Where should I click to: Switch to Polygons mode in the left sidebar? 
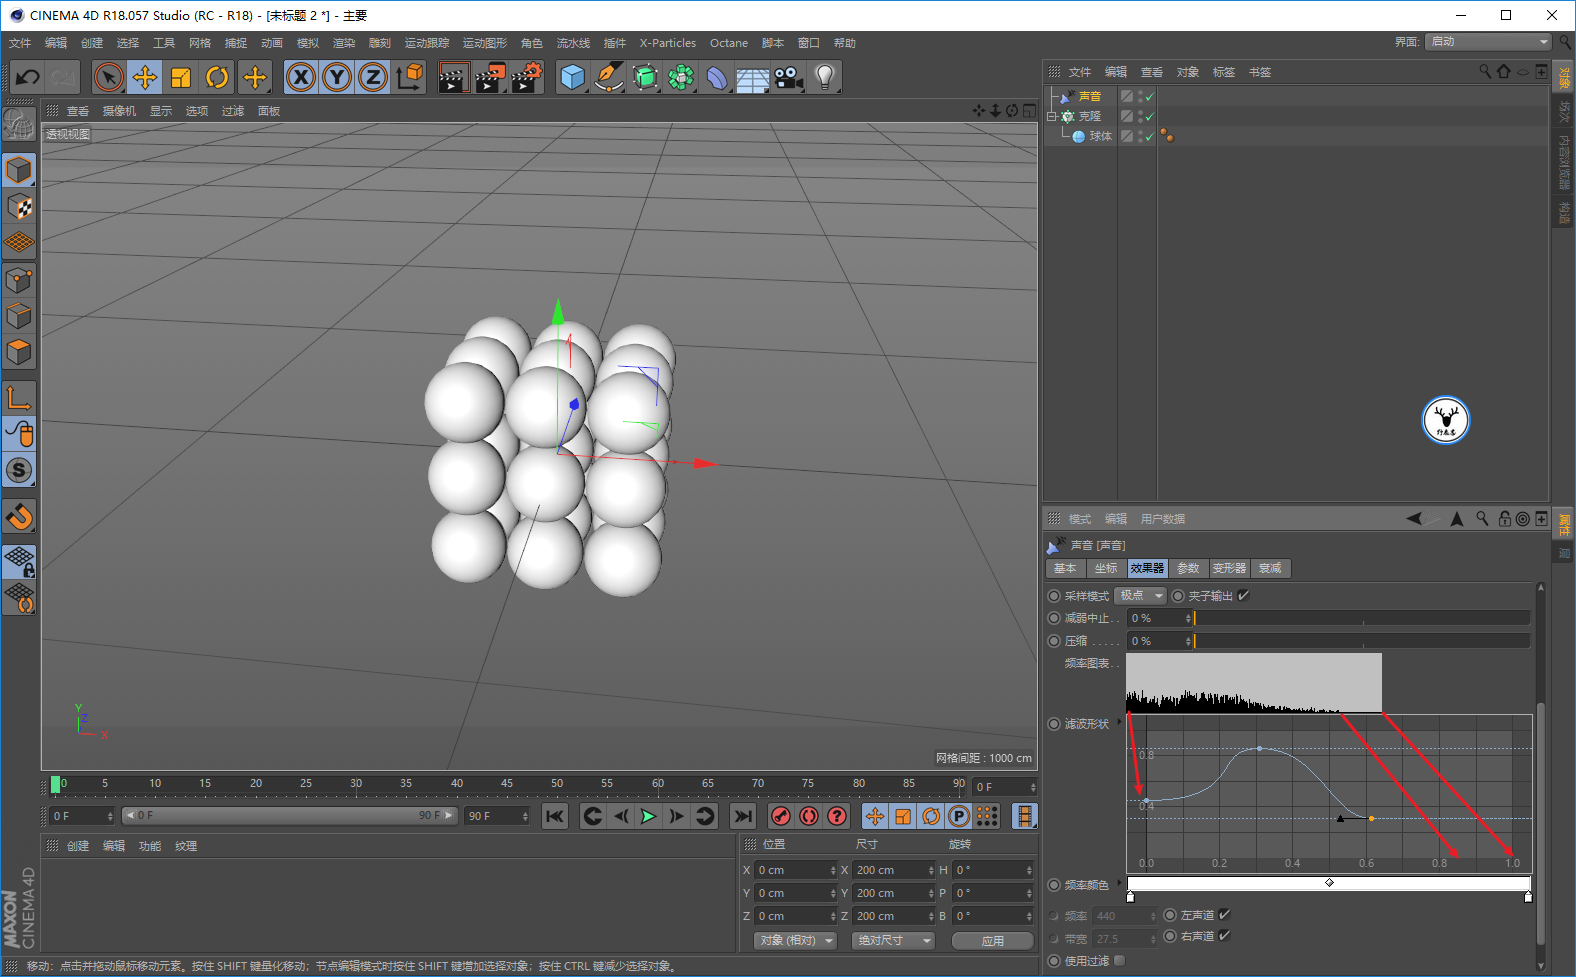point(19,352)
